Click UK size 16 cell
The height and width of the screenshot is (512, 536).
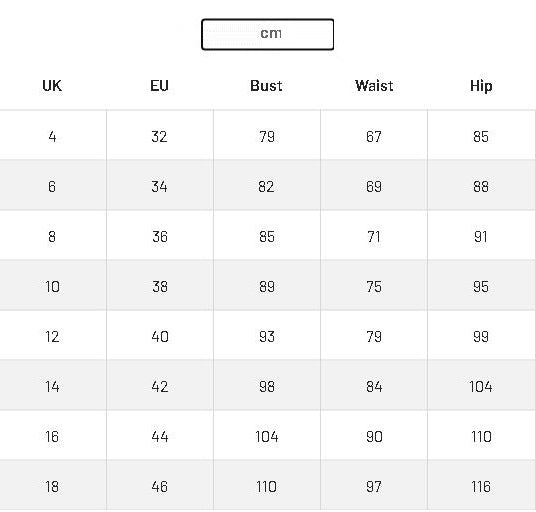tap(52, 435)
